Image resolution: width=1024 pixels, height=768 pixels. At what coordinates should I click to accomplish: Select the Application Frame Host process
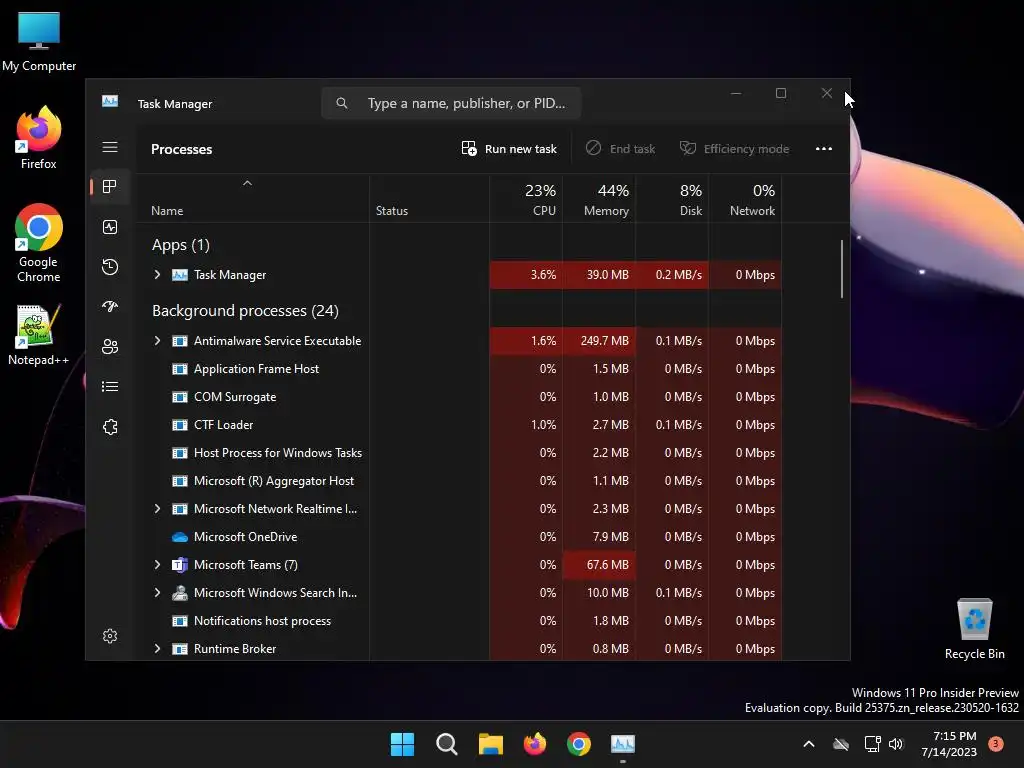click(458, 369)
